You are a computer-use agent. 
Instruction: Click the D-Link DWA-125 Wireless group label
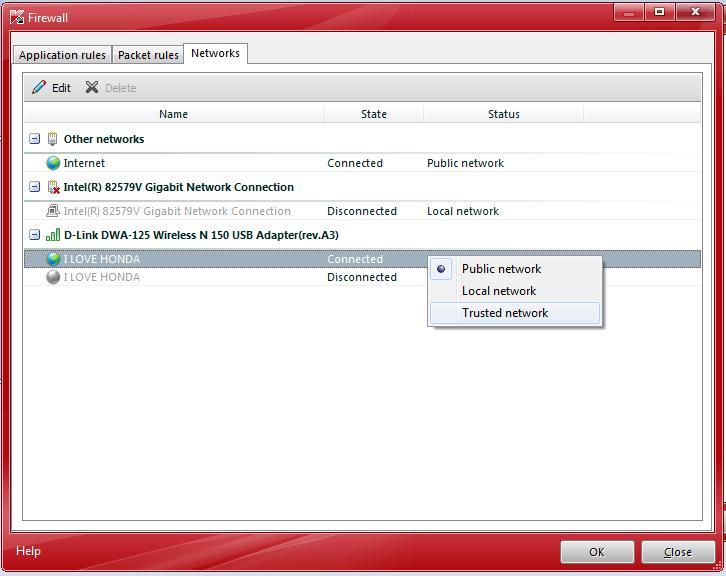[201, 235]
